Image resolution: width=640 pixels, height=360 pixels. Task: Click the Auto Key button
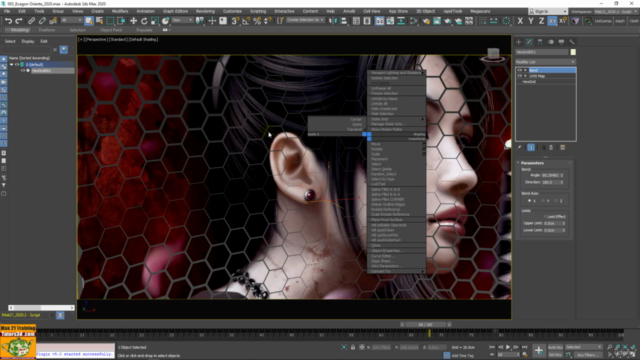click(x=555, y=347)
